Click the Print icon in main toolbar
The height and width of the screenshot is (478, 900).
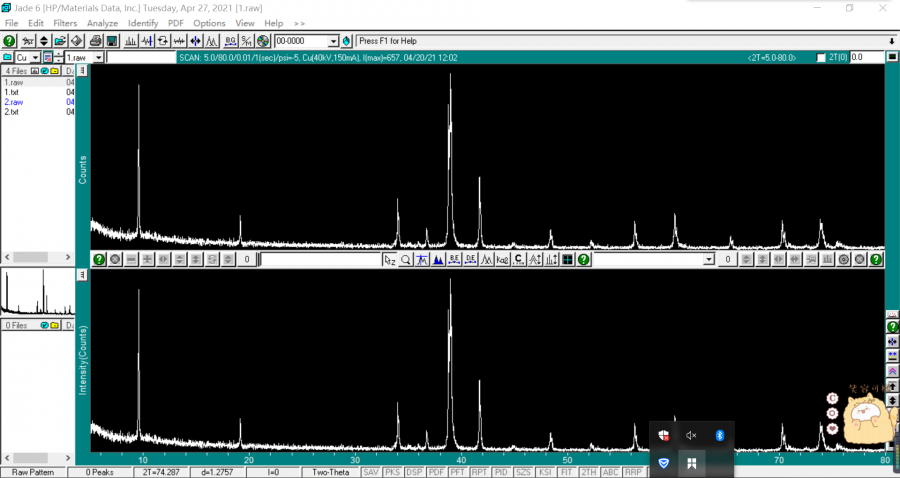point(95,41)
